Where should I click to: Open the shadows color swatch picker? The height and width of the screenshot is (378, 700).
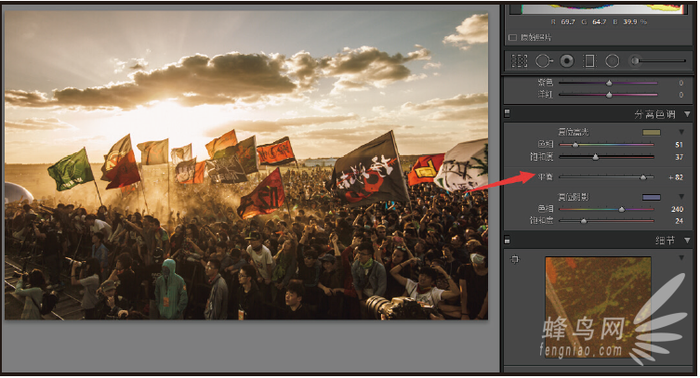(651, 197)
